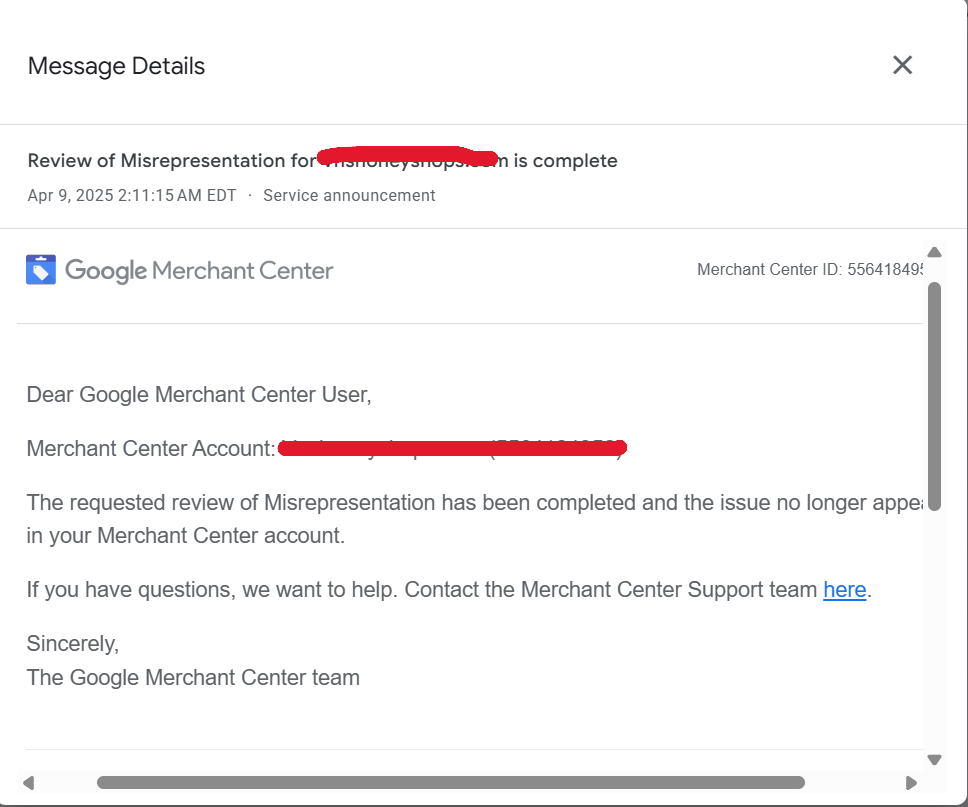Click the 'Merchant Center Account:' label
Viewport: 968px width, 807px height.
coord(150,449)
